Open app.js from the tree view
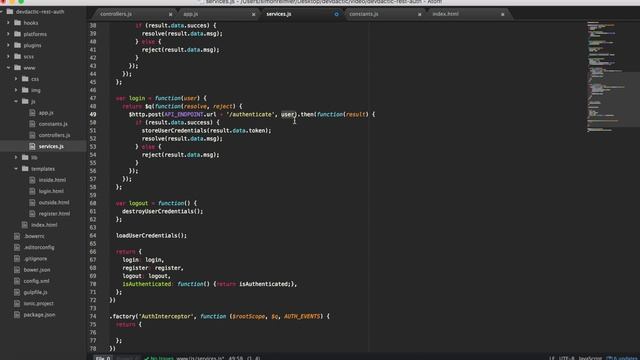This screenshot has width=640, height=360. click(46, 113)
